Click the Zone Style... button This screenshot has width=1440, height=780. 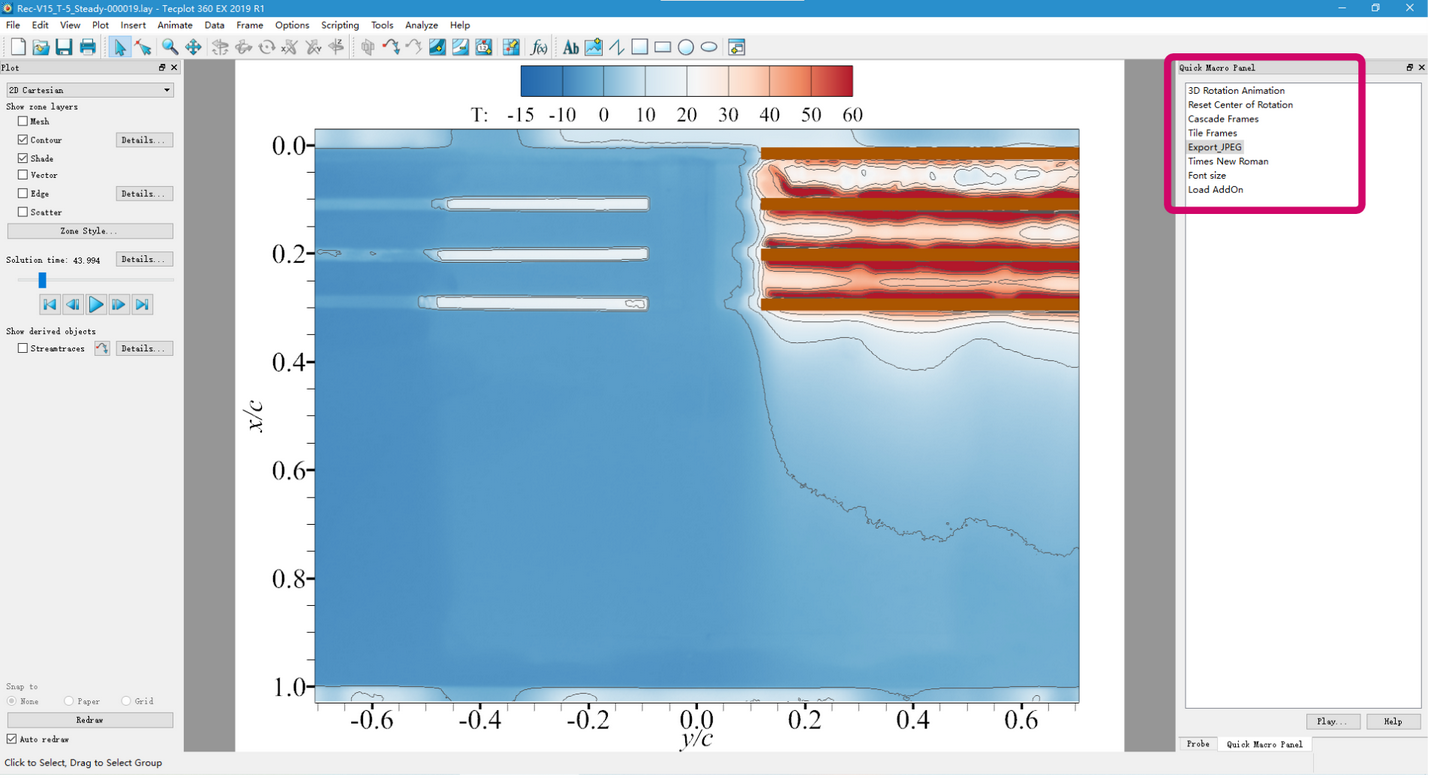click(x=90, y=231)
